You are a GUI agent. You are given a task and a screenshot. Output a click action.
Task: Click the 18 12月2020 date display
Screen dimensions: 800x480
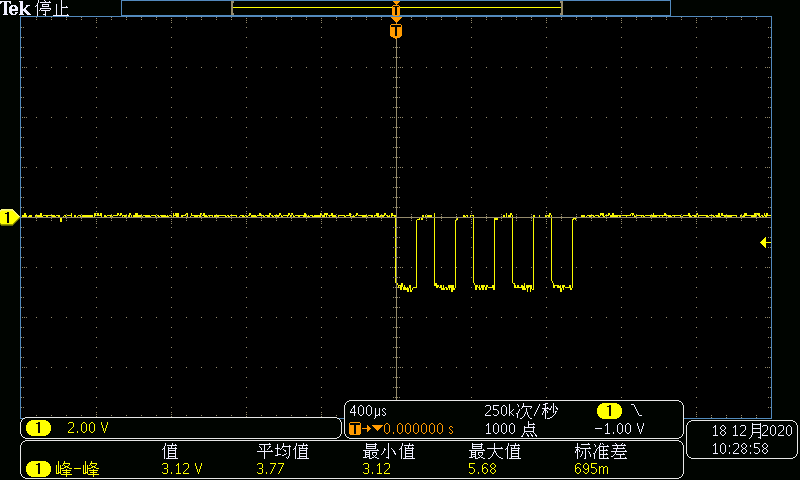pos(752,431)
